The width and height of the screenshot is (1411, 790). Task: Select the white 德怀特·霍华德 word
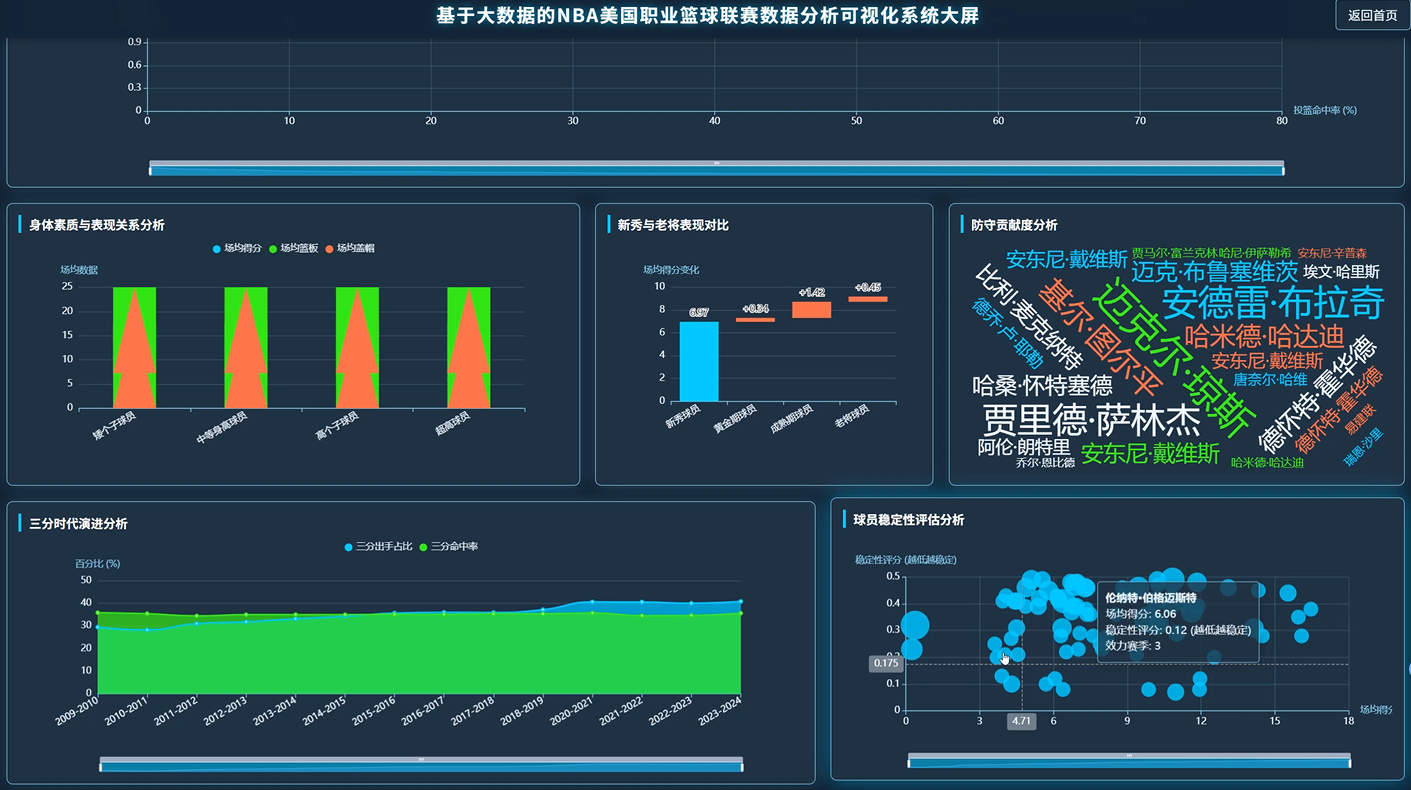coord(1317,394)
